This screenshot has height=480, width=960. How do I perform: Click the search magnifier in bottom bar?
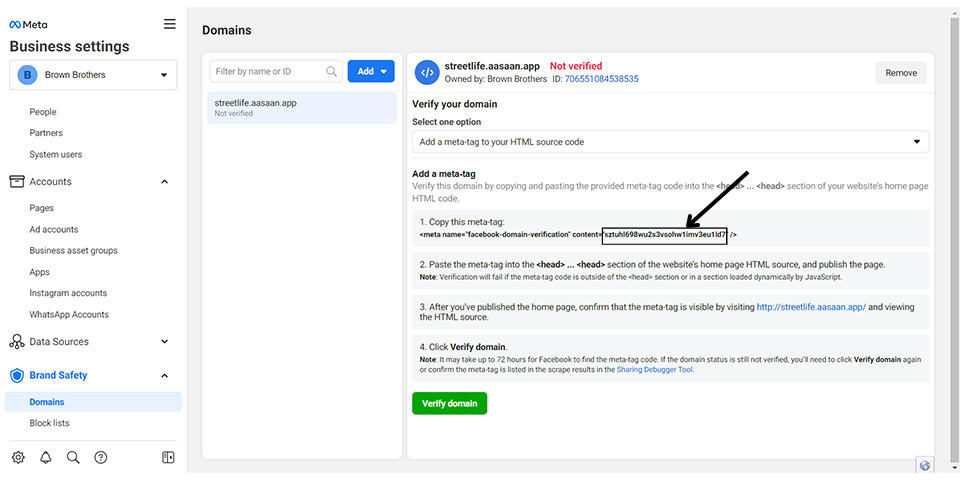73,457
